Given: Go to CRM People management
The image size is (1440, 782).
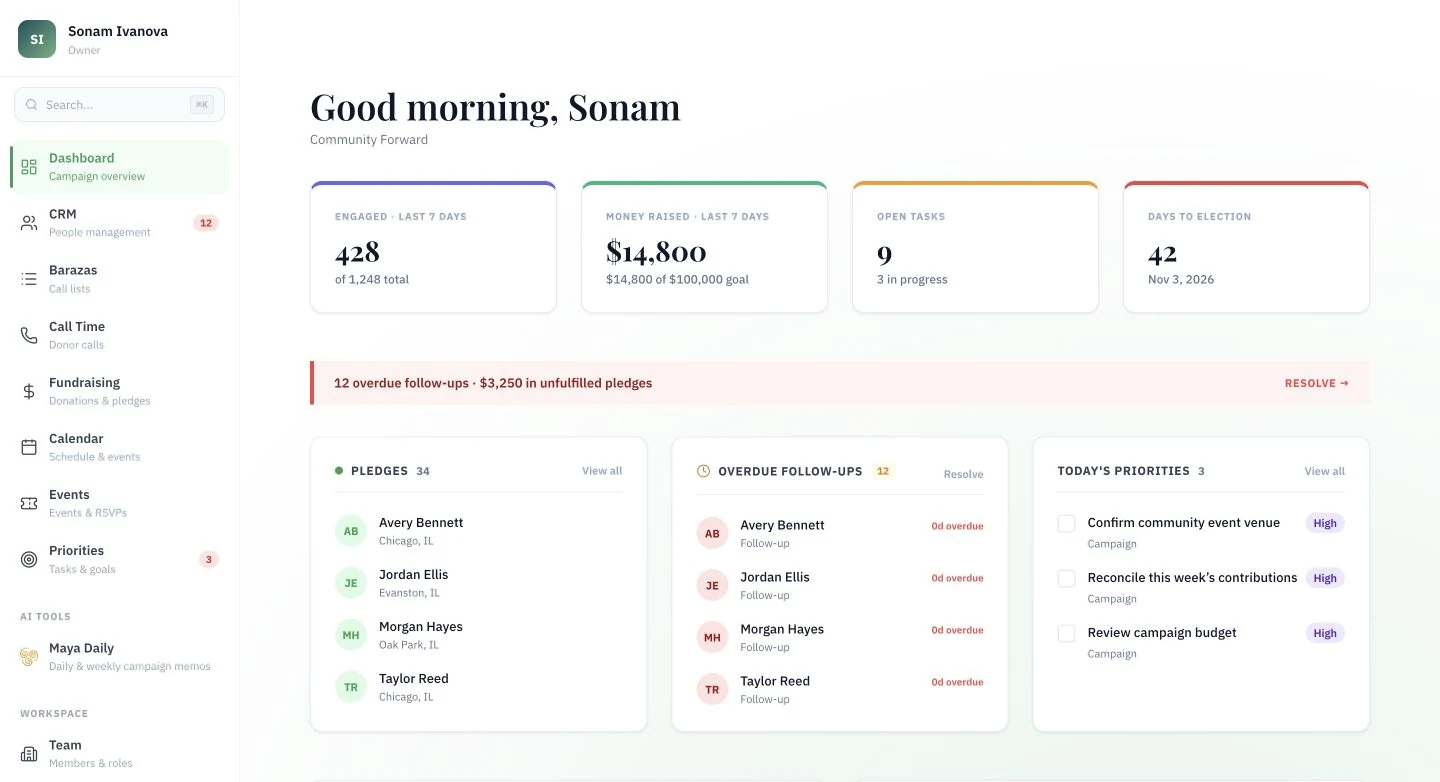Looking at the screenshot, I should (x=120, y=223).
